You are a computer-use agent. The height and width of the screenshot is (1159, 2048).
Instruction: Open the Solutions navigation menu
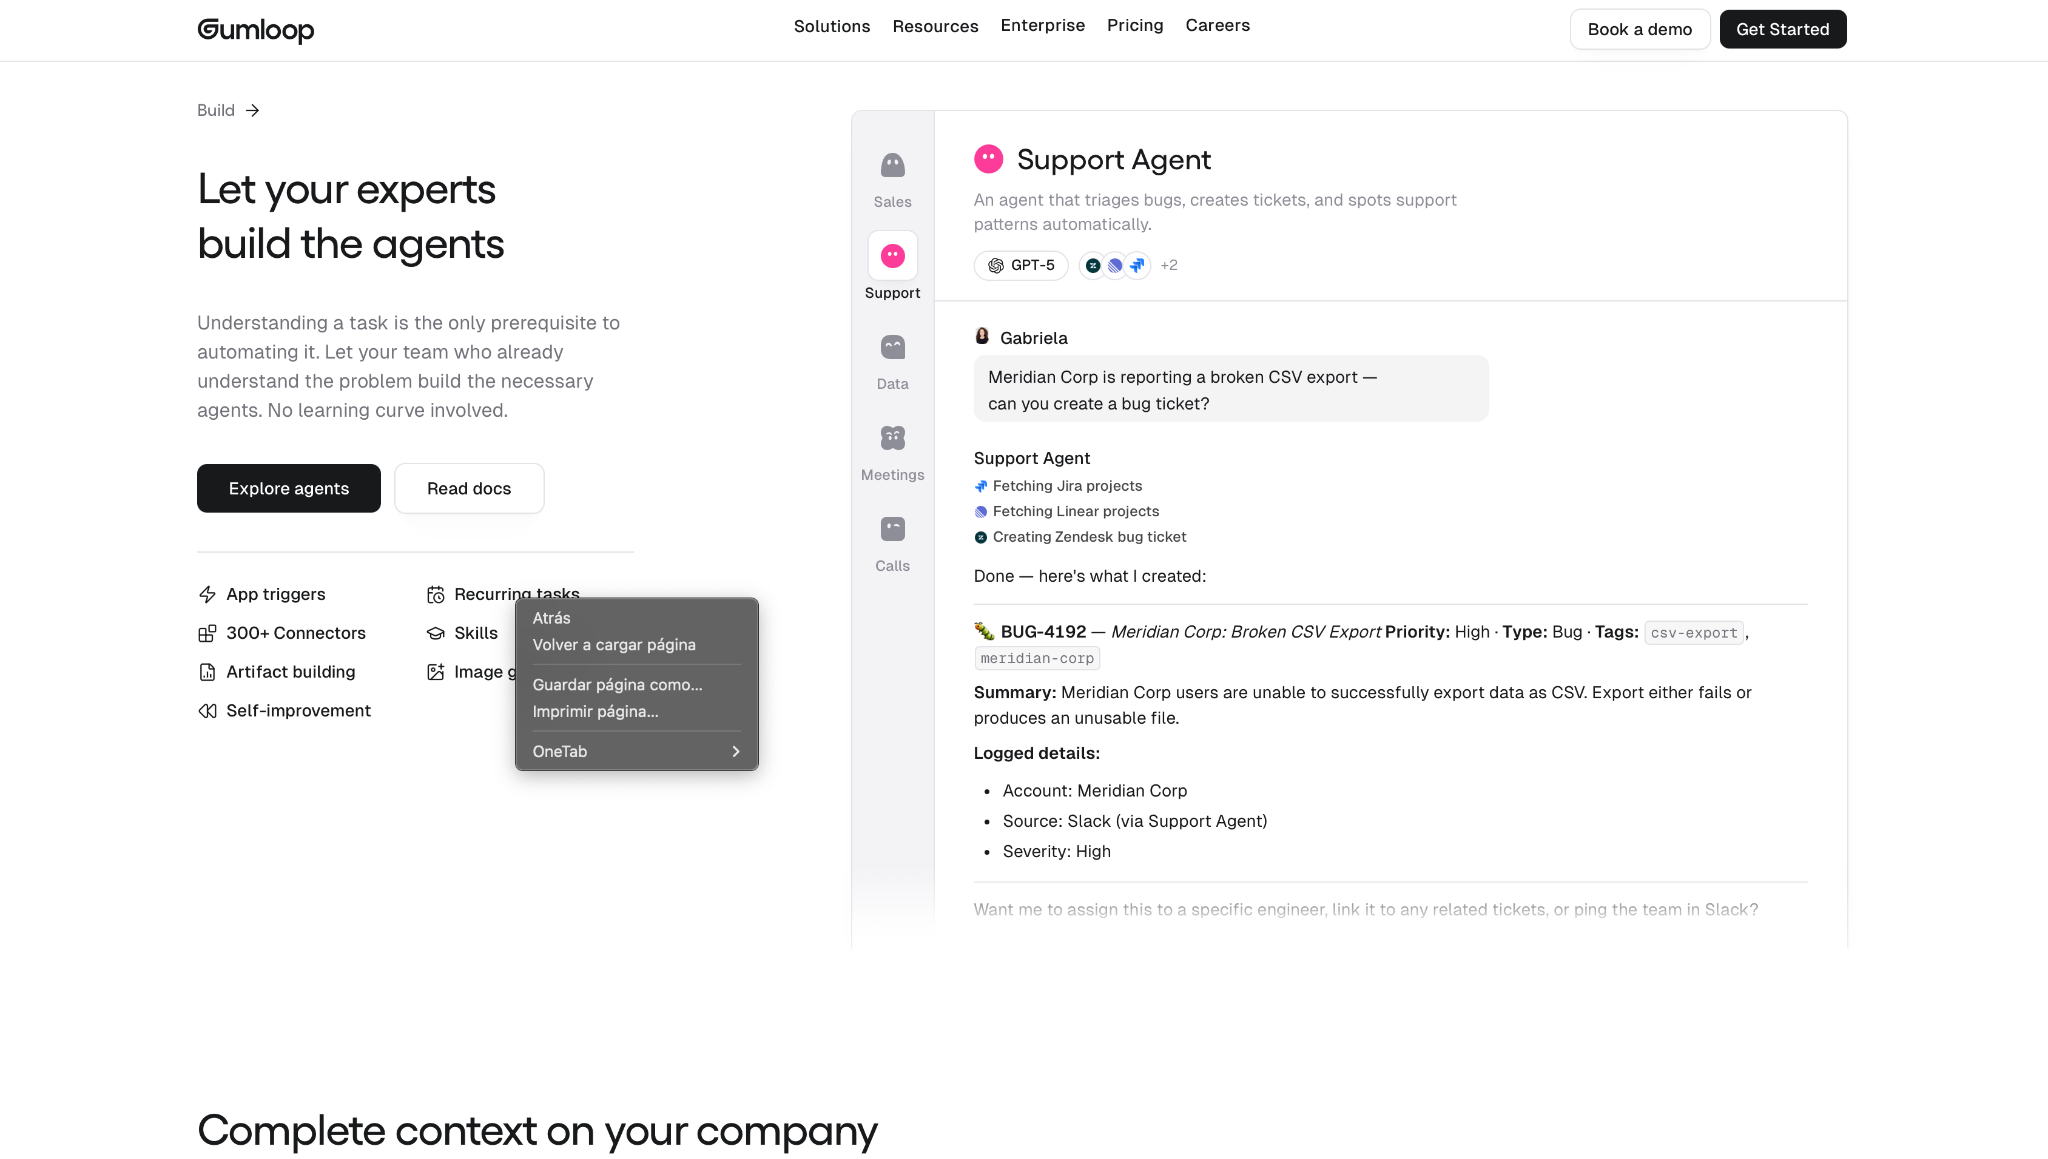pyautogui.click(x=832, y=26)
